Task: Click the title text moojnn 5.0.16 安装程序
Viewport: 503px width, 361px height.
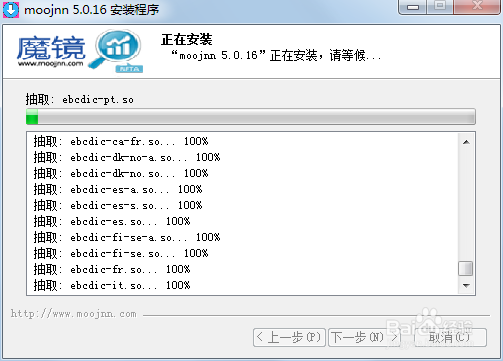Action: 92,10
